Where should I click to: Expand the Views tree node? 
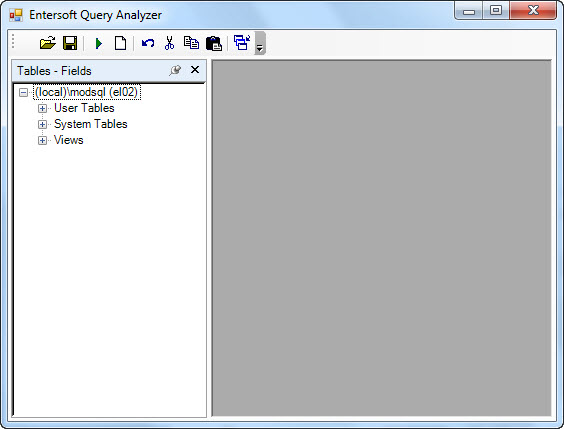coord(42,140)
